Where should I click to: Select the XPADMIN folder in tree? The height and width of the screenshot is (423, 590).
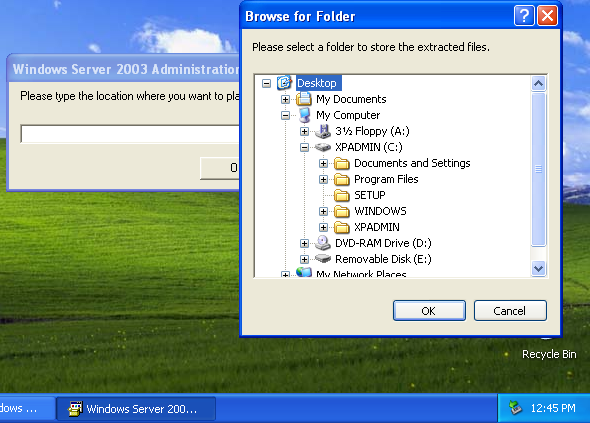(x=377, y=227)
